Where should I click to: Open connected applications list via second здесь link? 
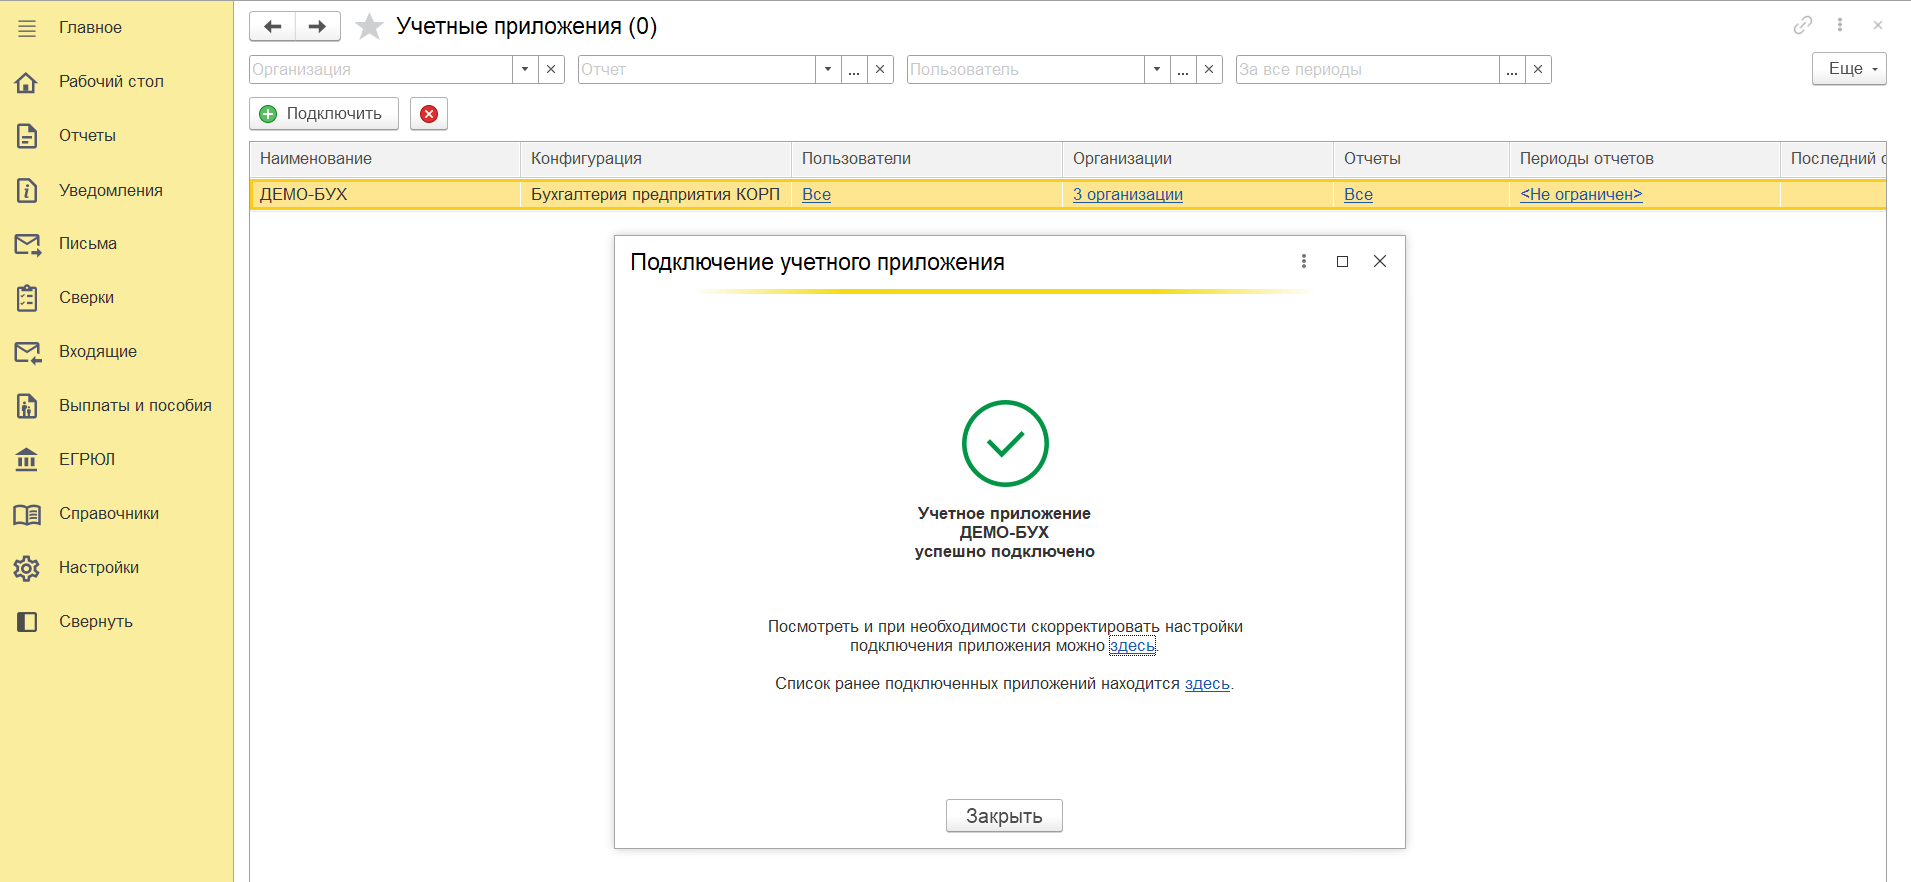pos(1207,684)
